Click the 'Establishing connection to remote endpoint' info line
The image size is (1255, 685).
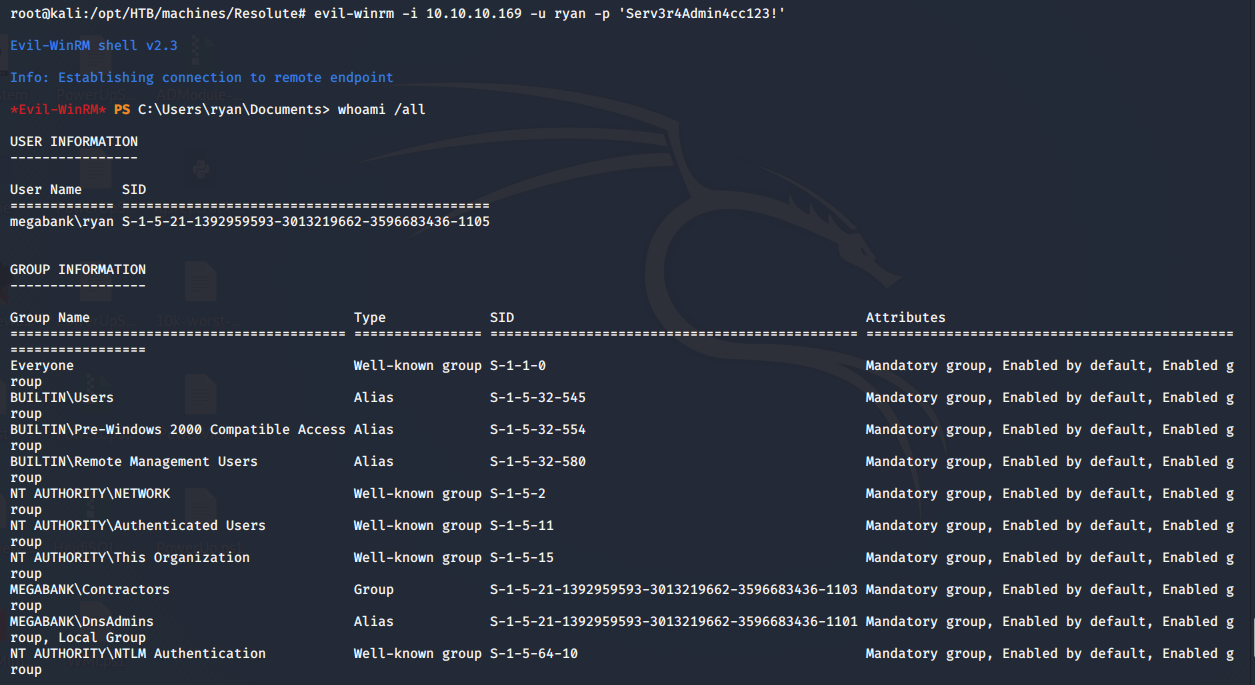225,77
